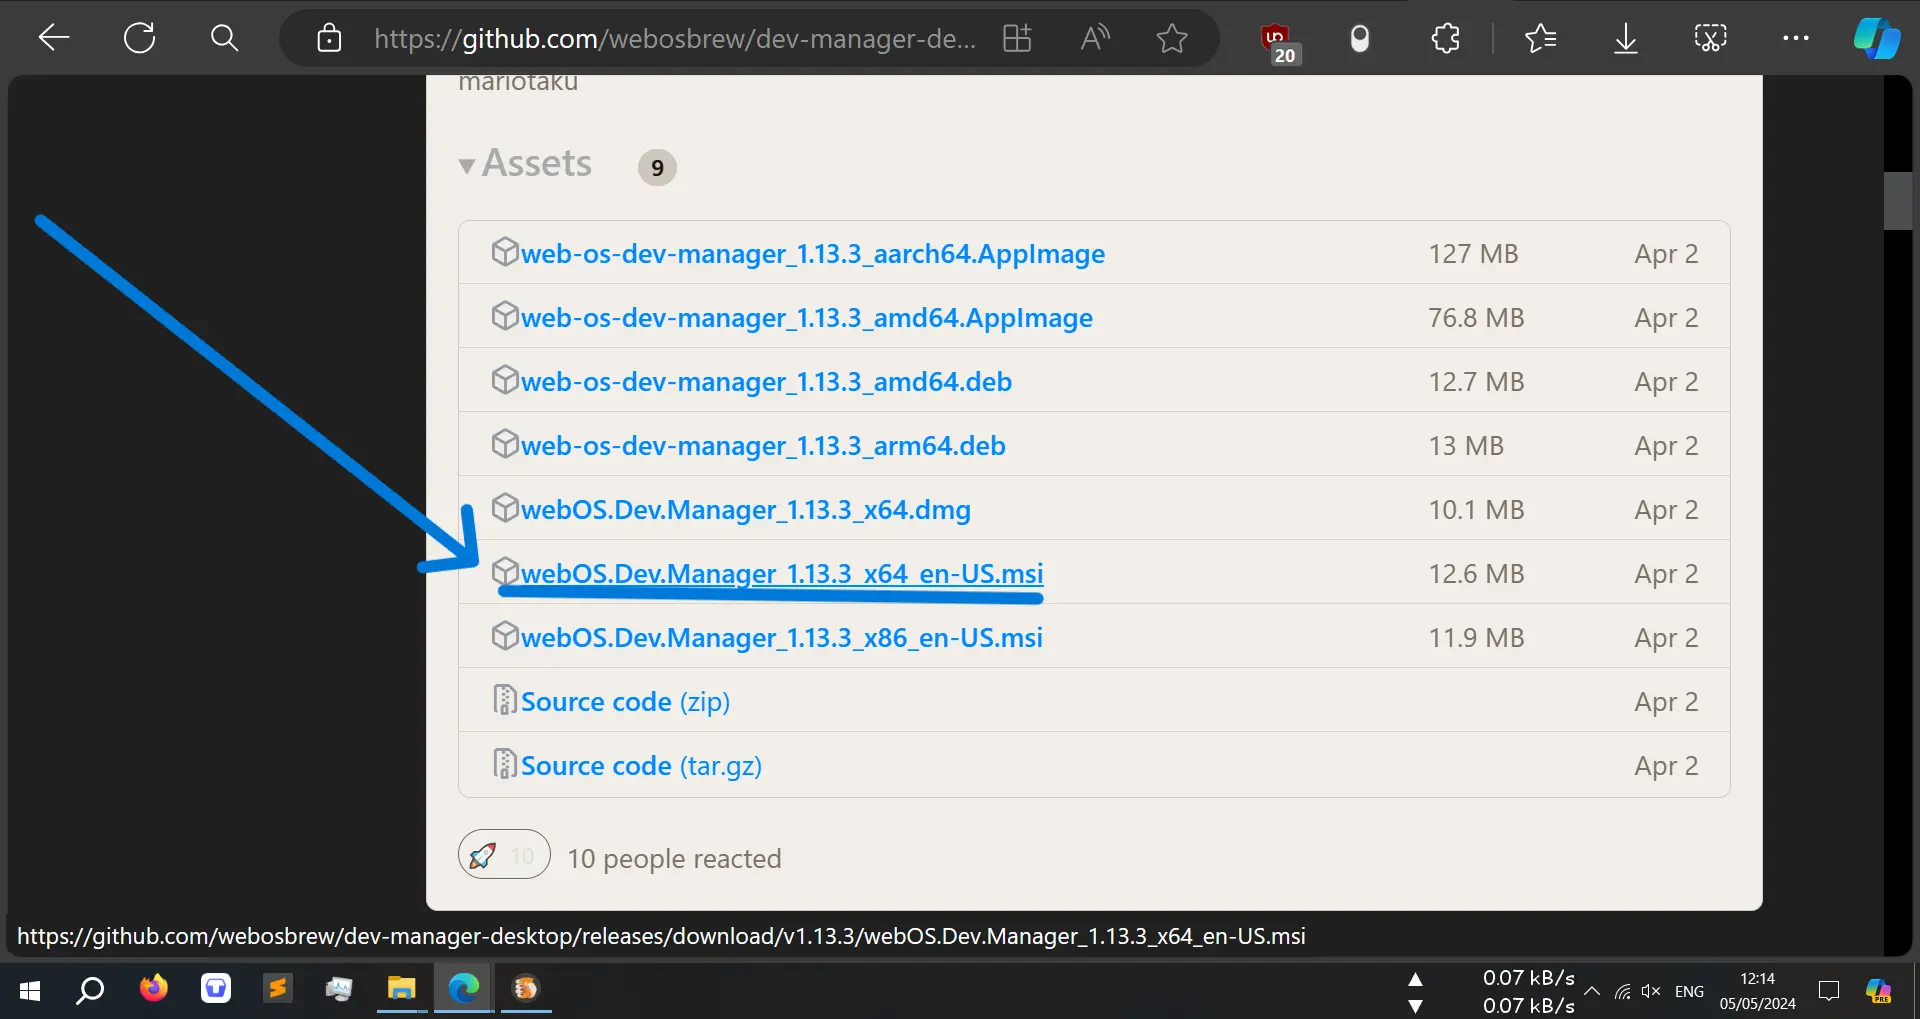Open uBlock Origin extension showing 20
The image size is (1920, 1019).
[1279, 43]
